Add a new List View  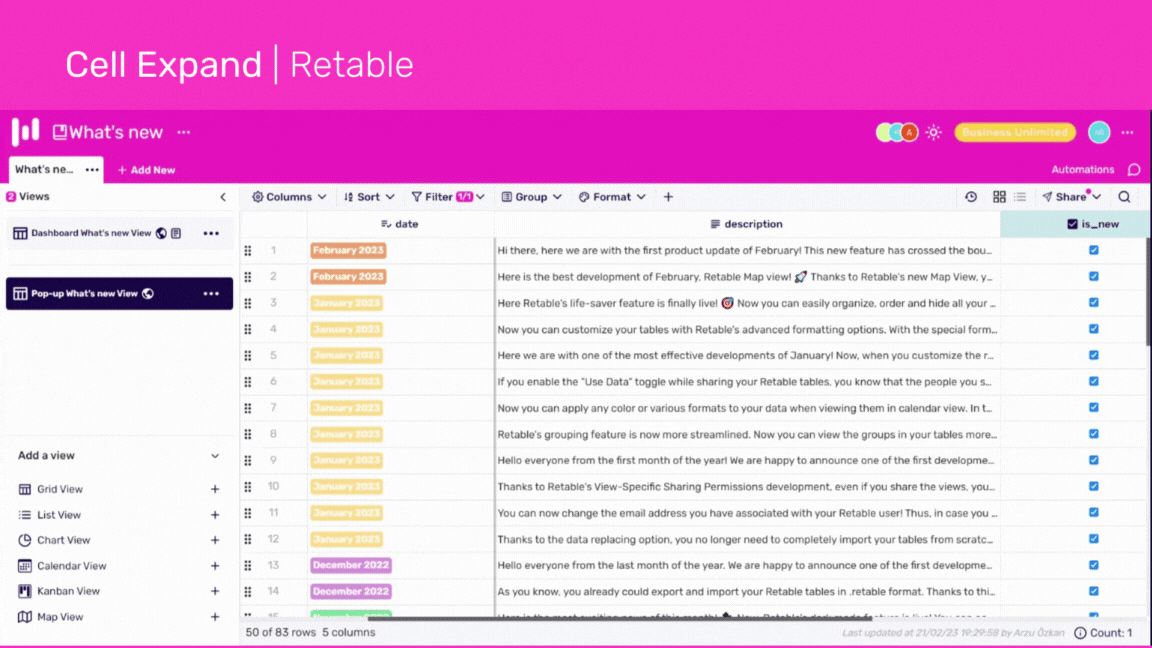tap(215, 516)
